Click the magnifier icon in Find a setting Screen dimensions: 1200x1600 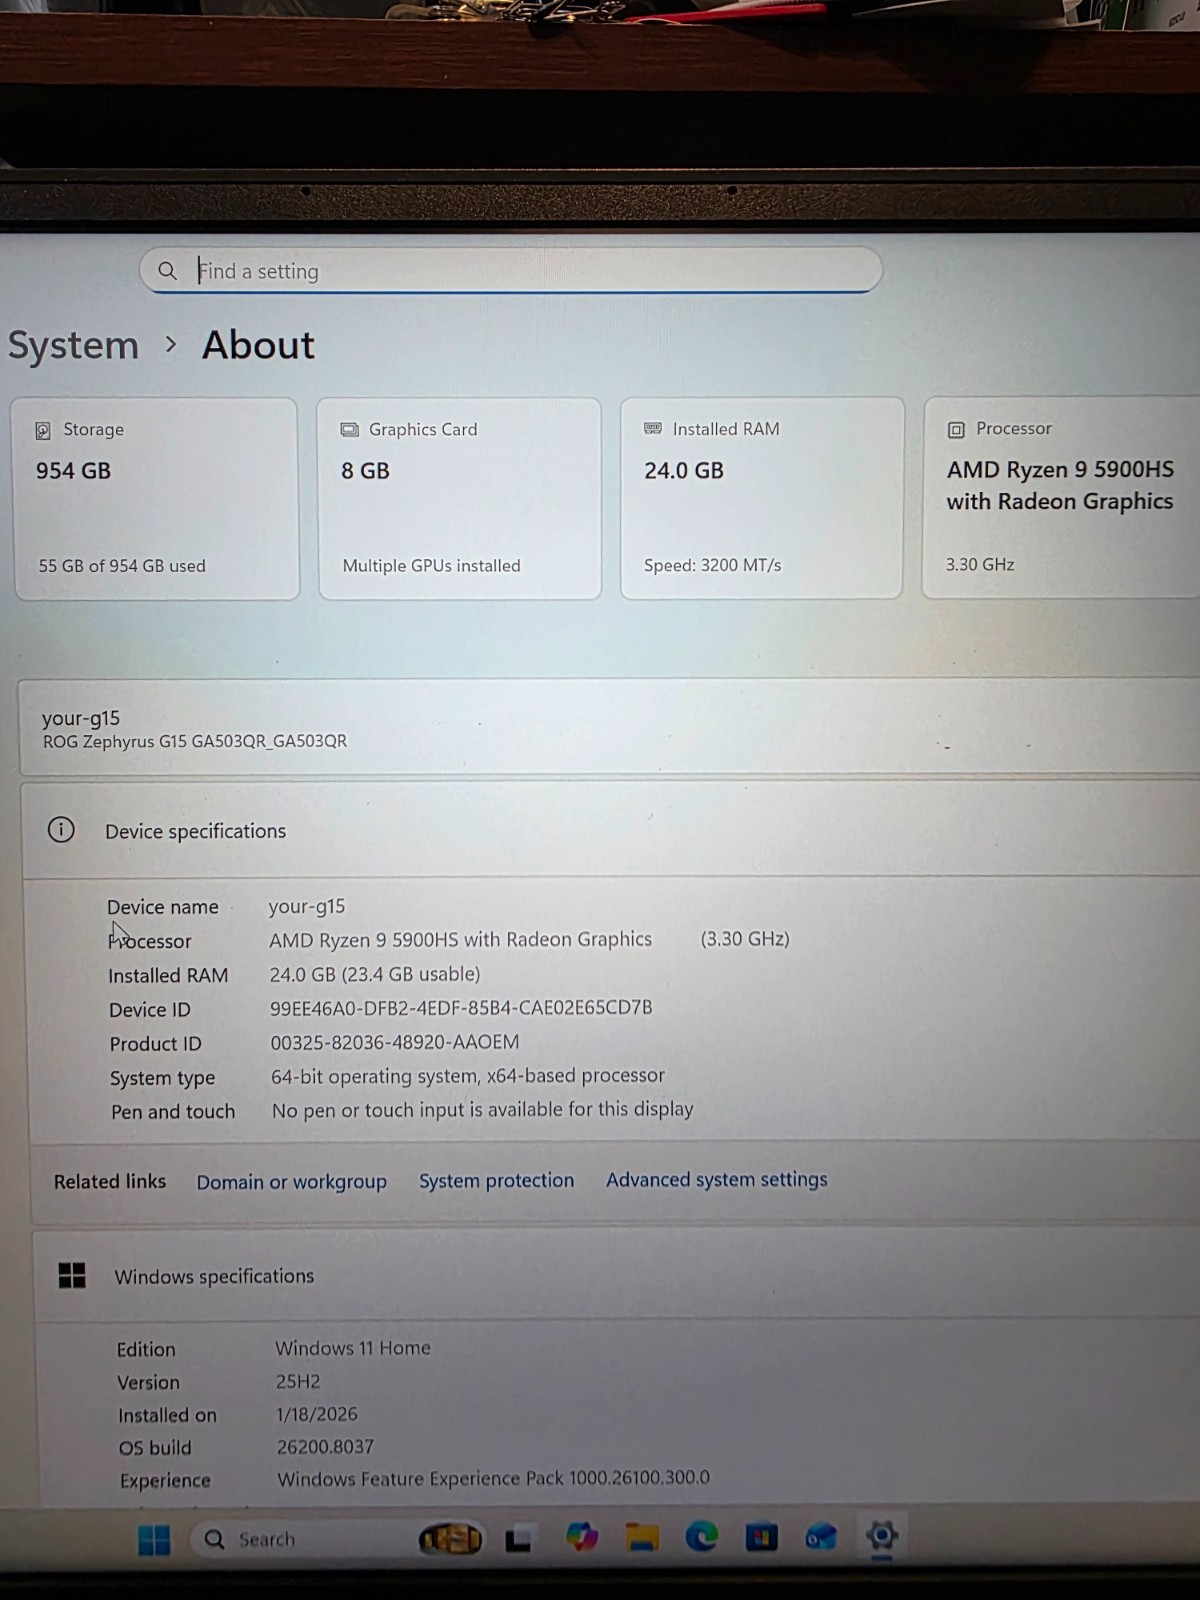168,271
